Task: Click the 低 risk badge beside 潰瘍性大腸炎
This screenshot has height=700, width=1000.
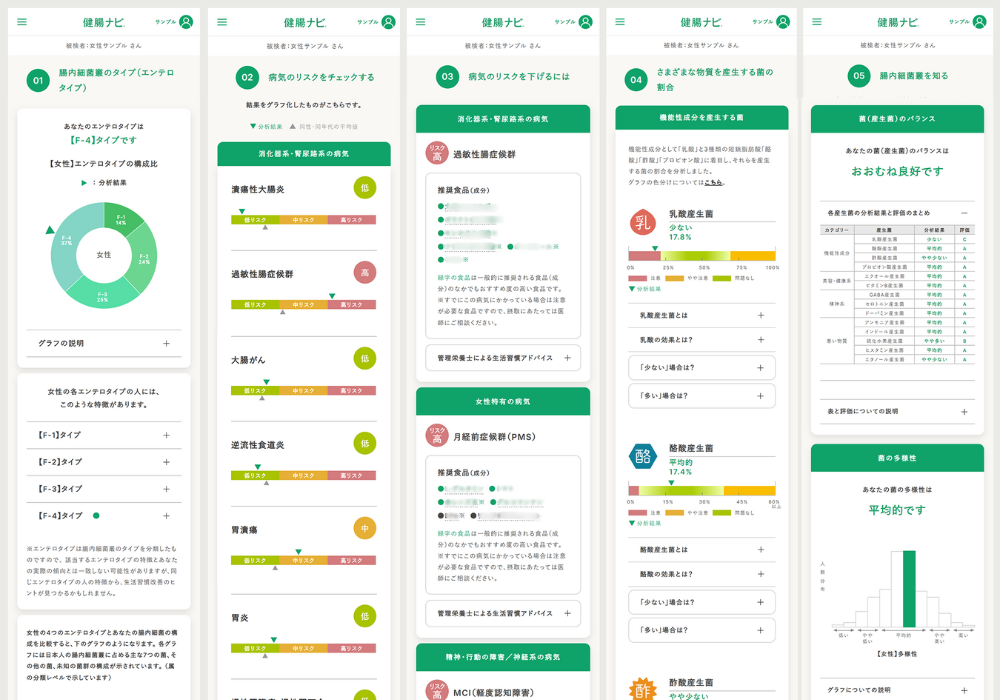Action: pyautogui.click(x=365, y=188)
